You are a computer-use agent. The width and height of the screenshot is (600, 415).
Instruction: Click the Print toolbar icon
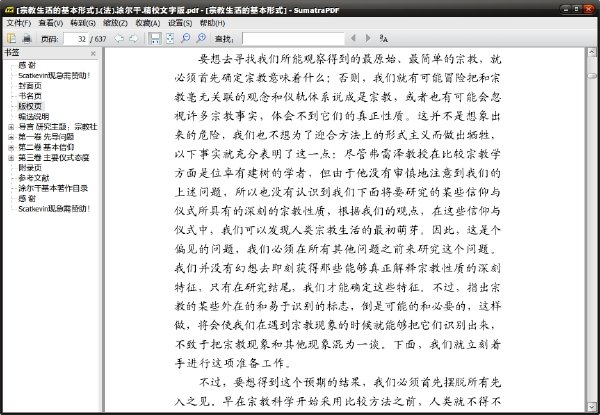(27, 38)
